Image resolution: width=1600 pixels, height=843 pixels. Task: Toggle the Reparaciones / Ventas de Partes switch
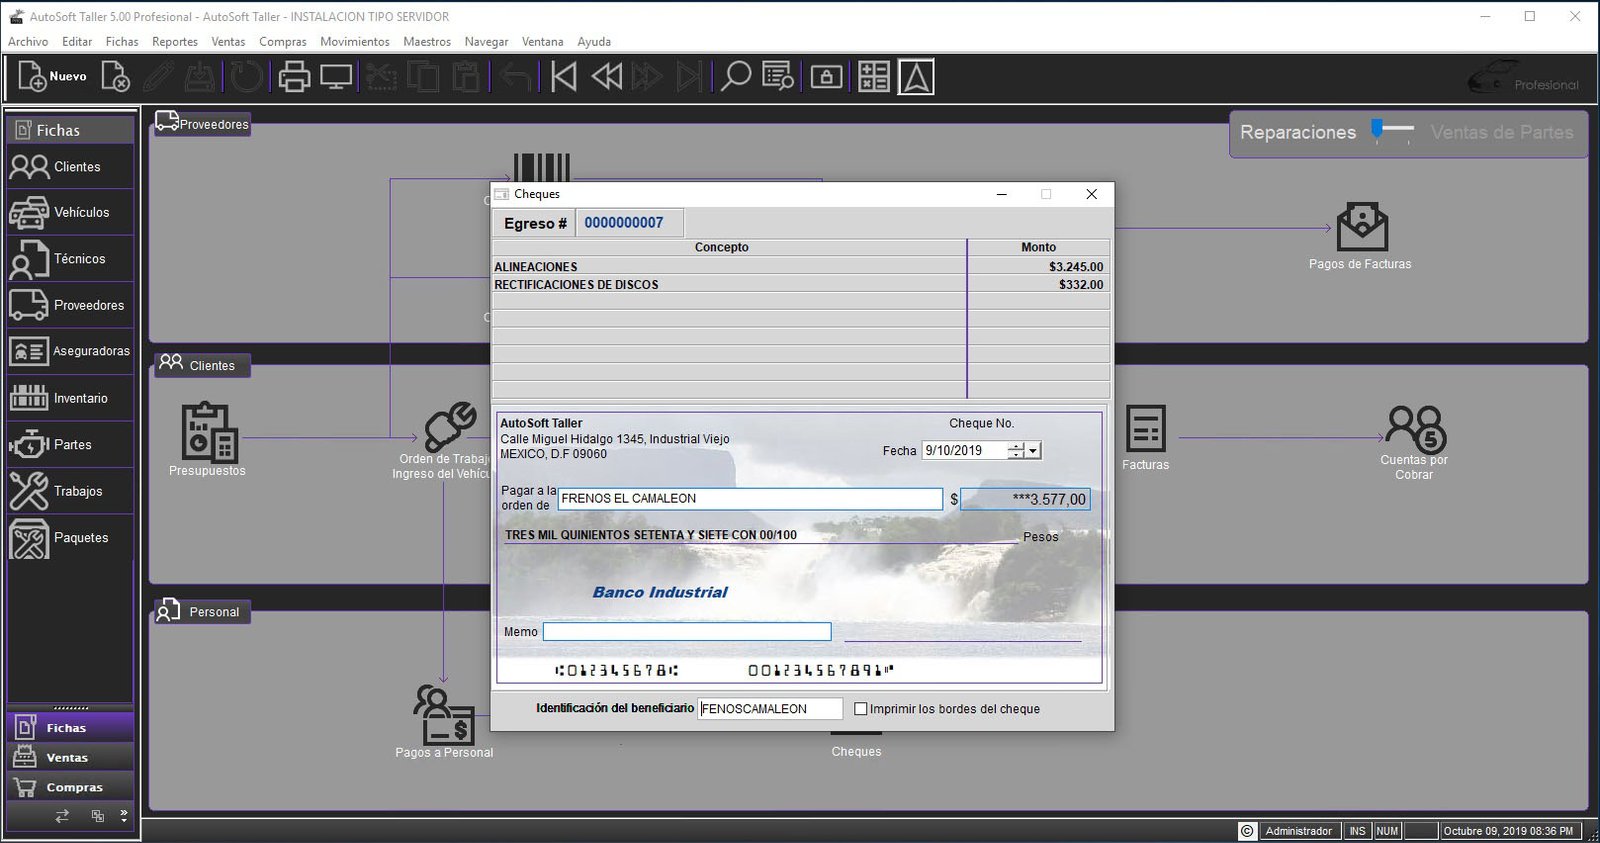(x=1391, y=131)
